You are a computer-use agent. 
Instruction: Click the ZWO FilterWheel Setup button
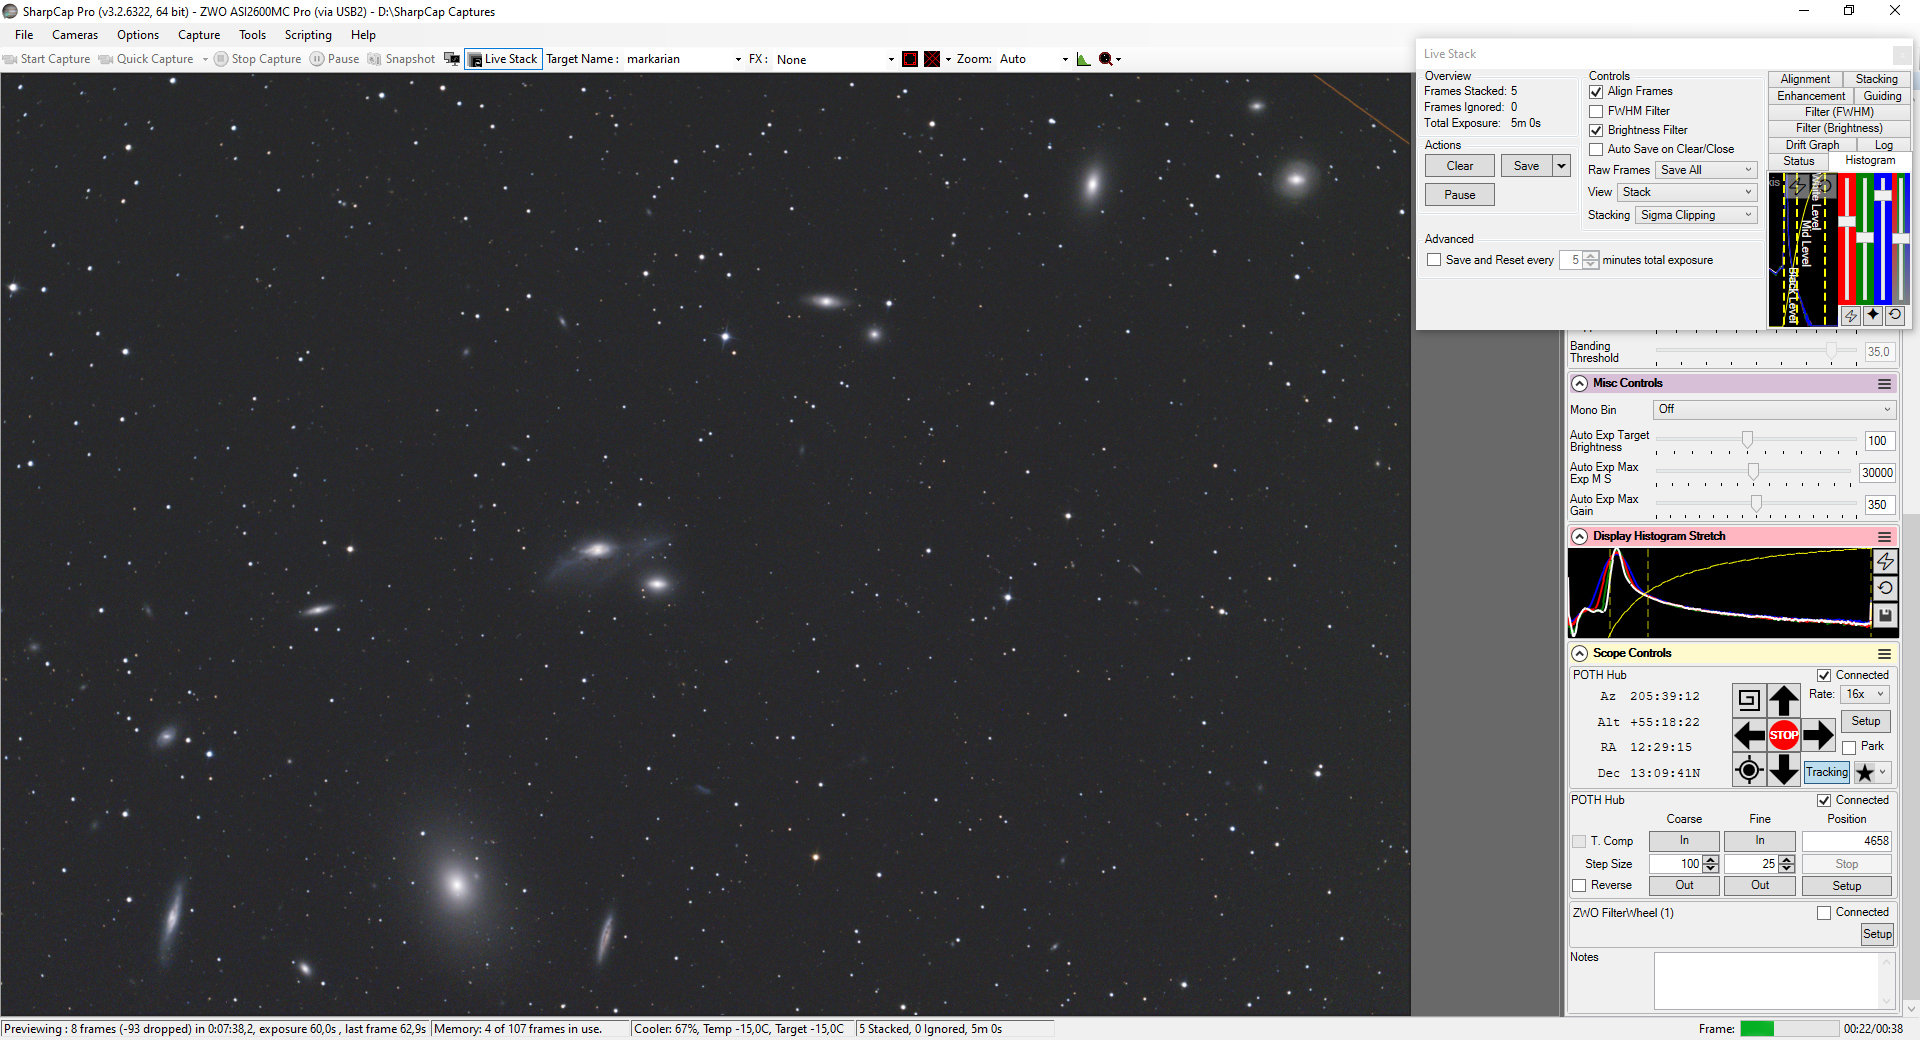pyautogui.click(x=1877, y=934)
